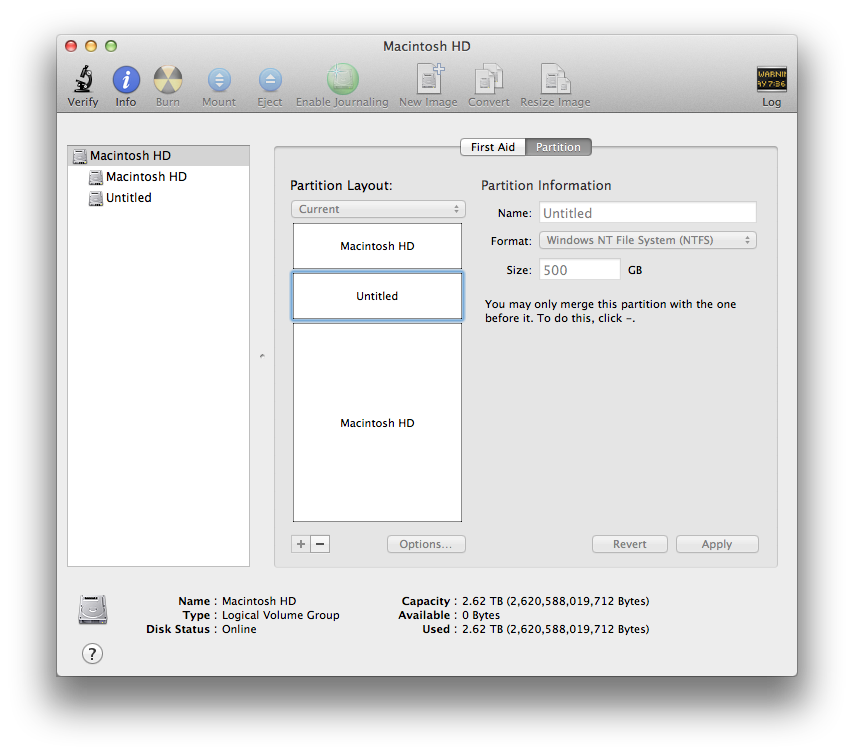Select top-level Macintosh HD disk in sidebar
The image size is (854, 755).
pos(158,156)
